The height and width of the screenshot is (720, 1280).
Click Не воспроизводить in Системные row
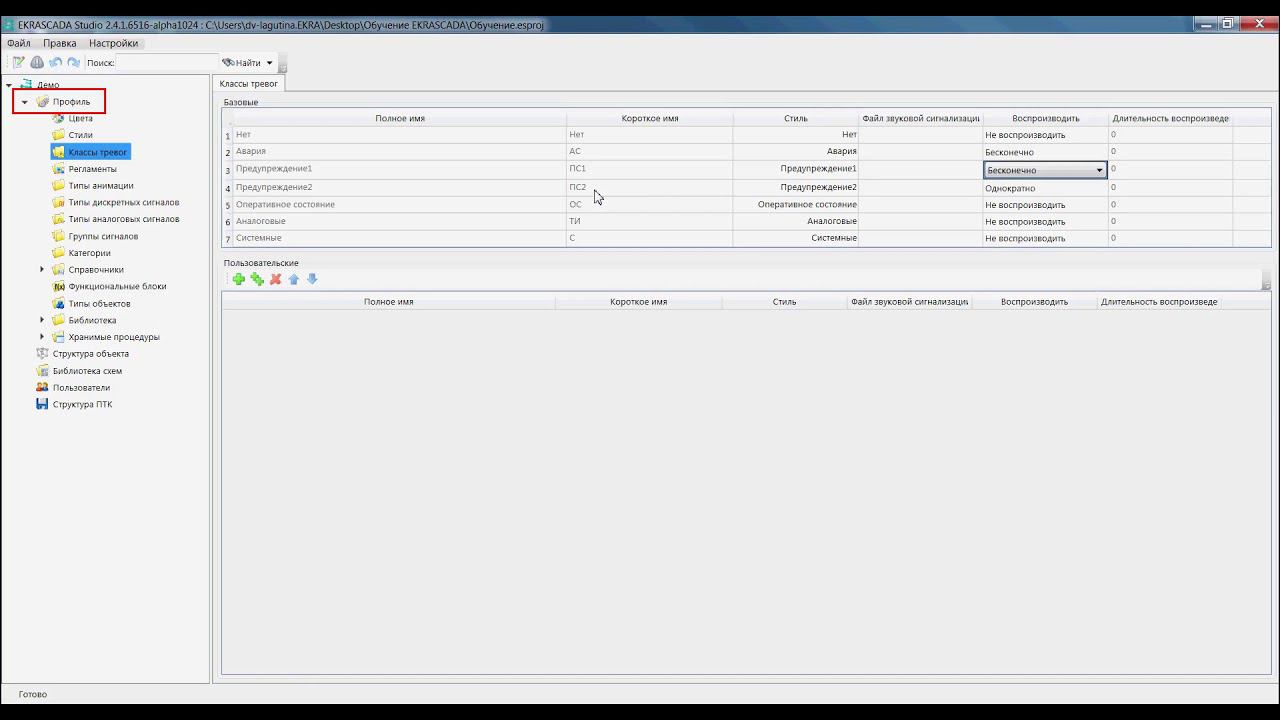1045,238
